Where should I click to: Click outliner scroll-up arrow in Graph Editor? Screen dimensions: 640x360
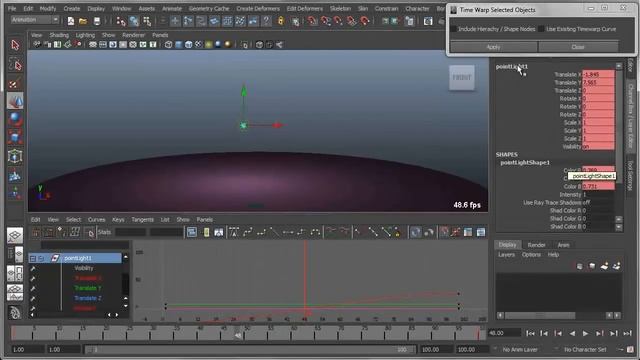point(125,257)
